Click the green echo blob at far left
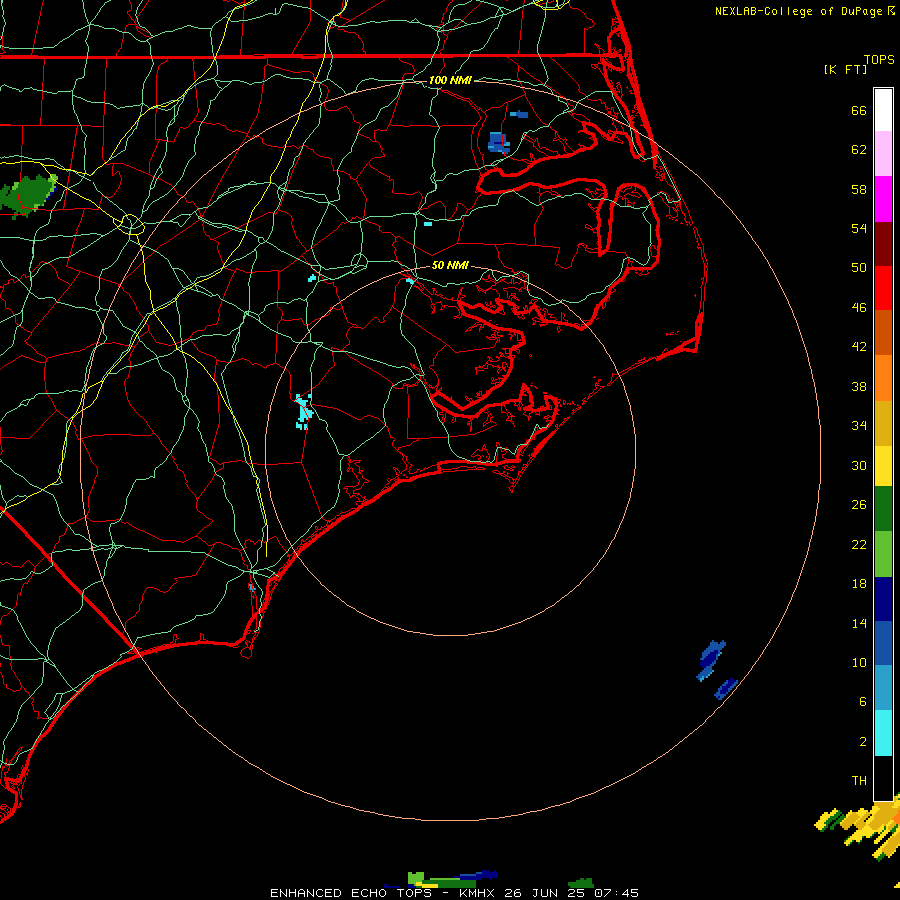The width and height of the screenshot is (900, 900). [28, 195]
